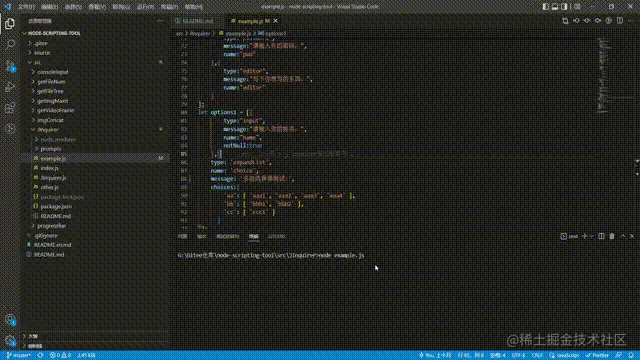Click the Explorer panel more actions ellipsis
The width and height of the screenshot is (640, 360).
[x=160, y=21]
